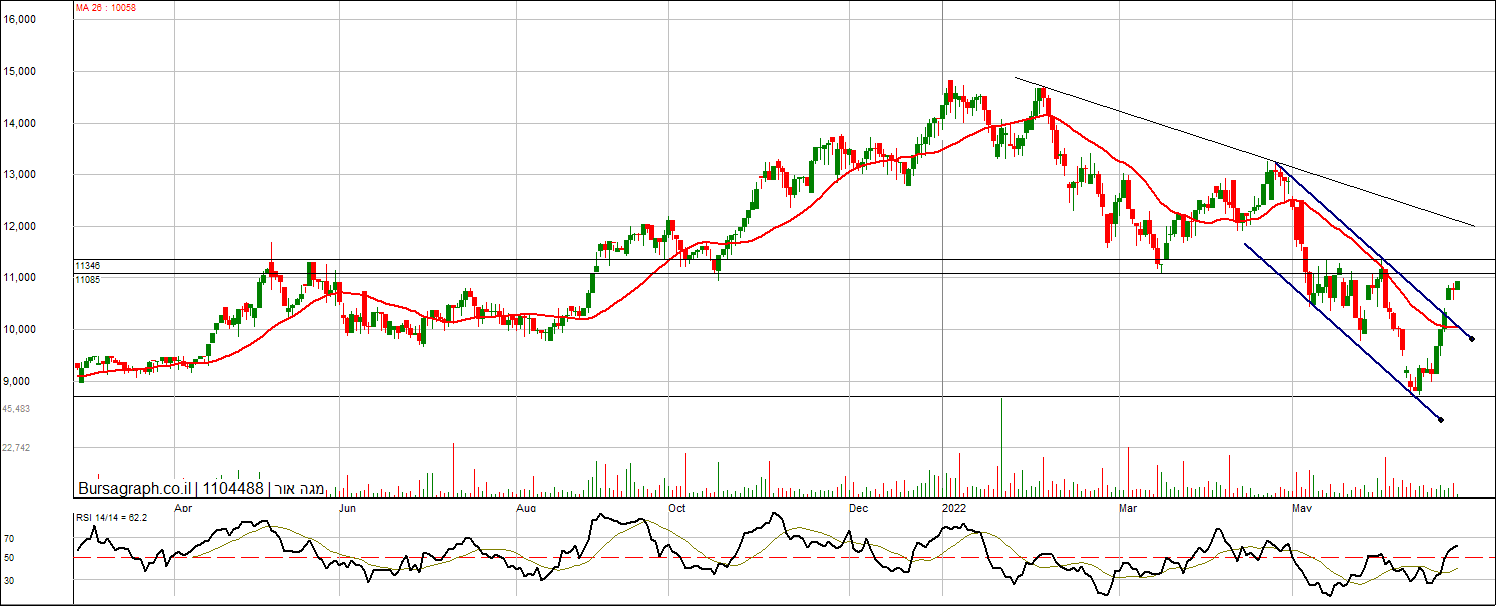This screenshot has width=1496, height=606.
Task: Click the upper blue channel line end dot
Action: click(1472, 339)
